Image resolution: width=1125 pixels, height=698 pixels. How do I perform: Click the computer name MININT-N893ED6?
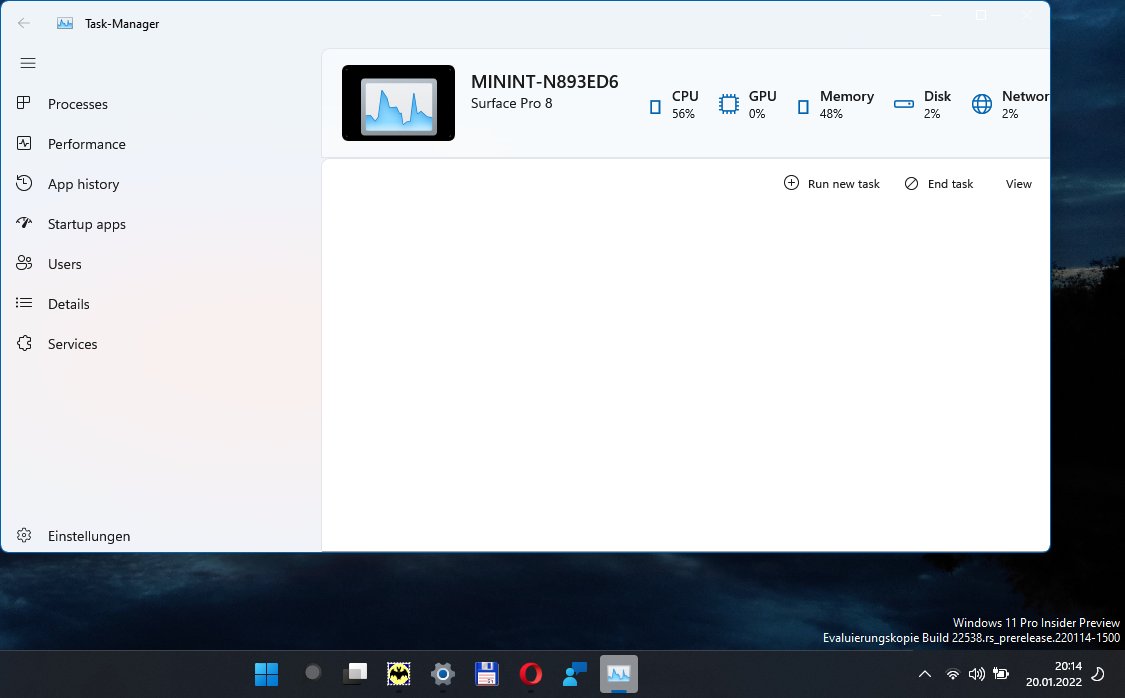click(545, 82)
